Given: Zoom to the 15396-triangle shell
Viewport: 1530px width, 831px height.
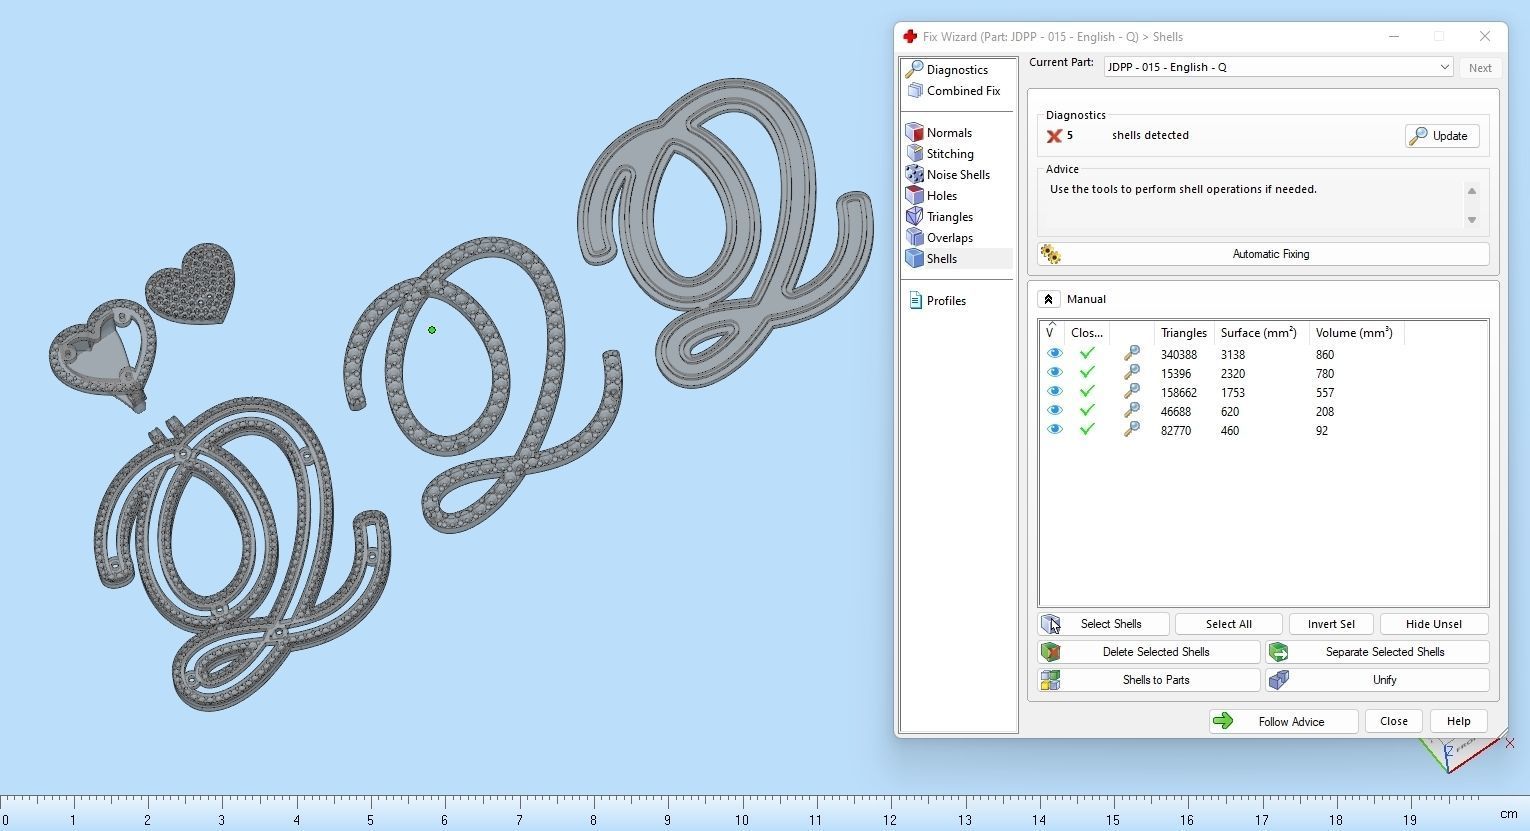Looking at the screenshot, I should coord(1132,373).
